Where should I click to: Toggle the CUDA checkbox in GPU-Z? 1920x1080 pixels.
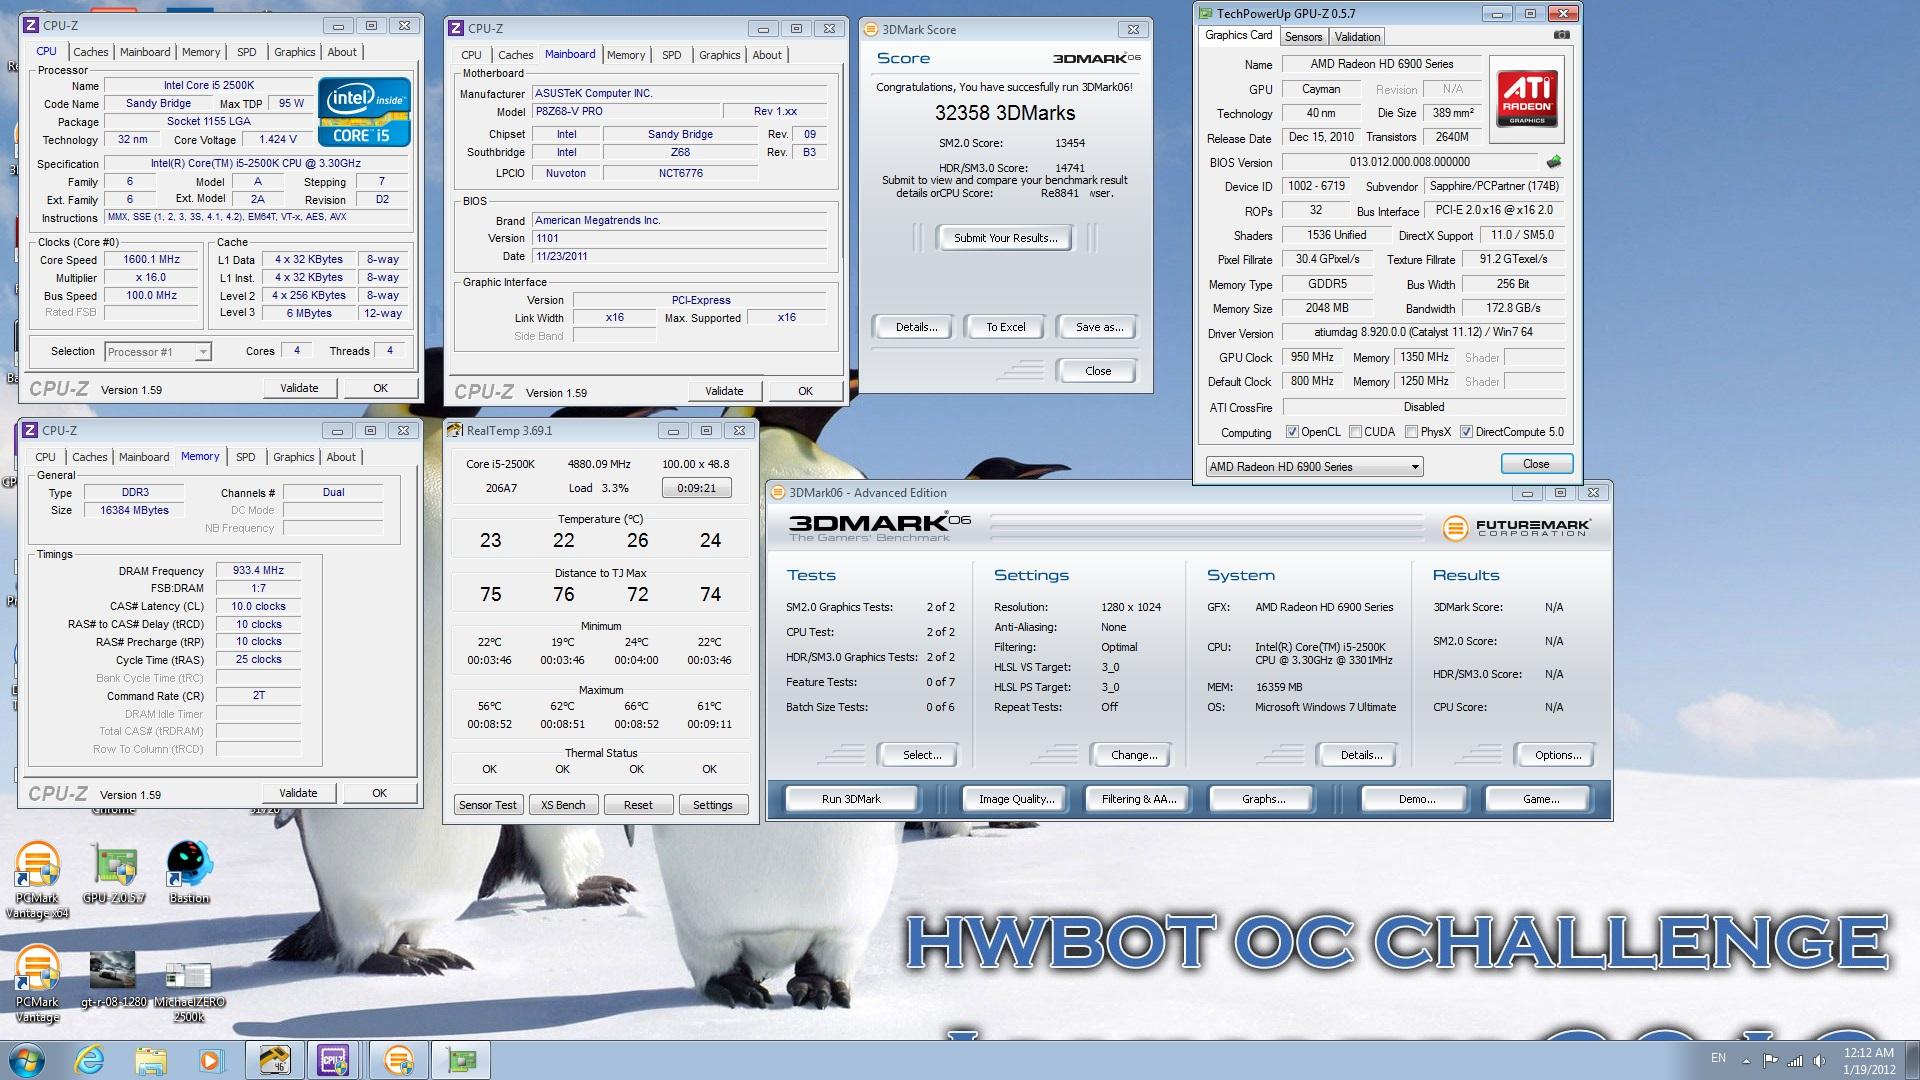[1355, 432]
